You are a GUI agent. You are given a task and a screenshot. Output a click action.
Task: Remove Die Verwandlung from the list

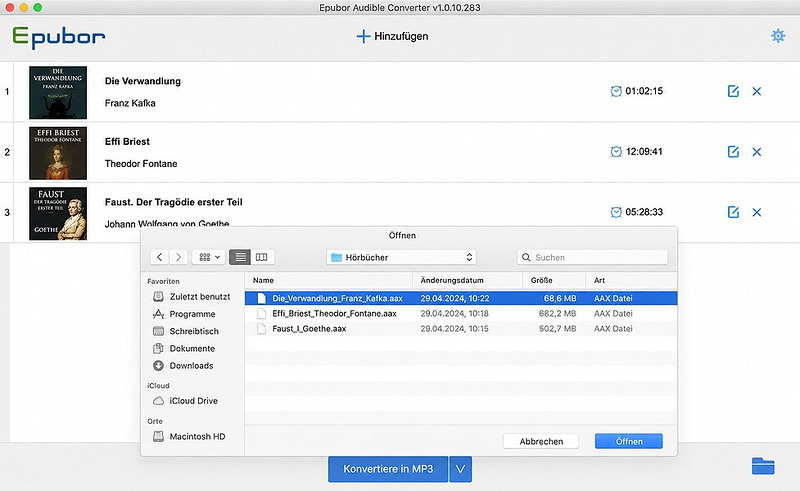757,91
